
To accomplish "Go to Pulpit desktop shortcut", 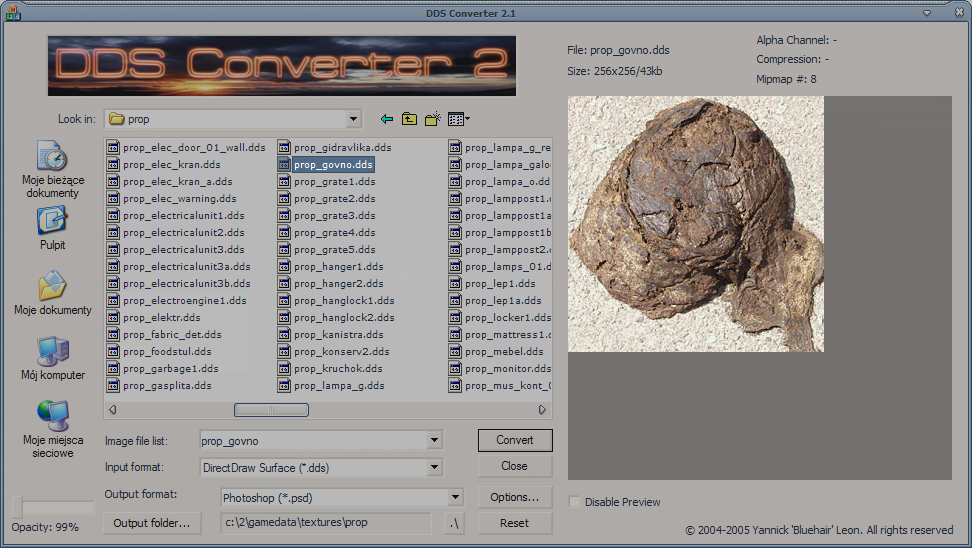I will pyautogui.click(x=52, y=228).
